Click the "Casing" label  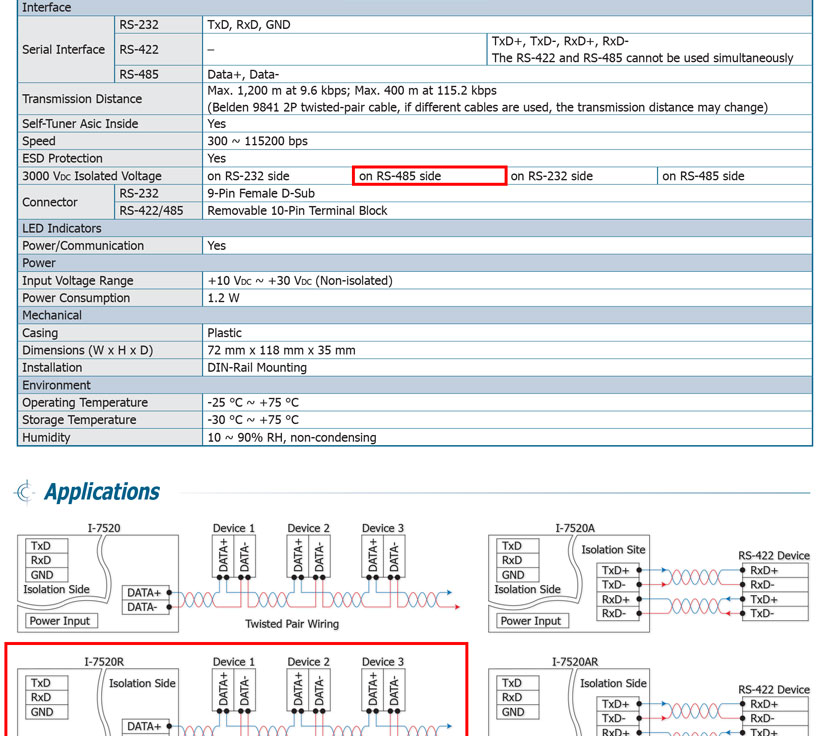click(40, 333)
